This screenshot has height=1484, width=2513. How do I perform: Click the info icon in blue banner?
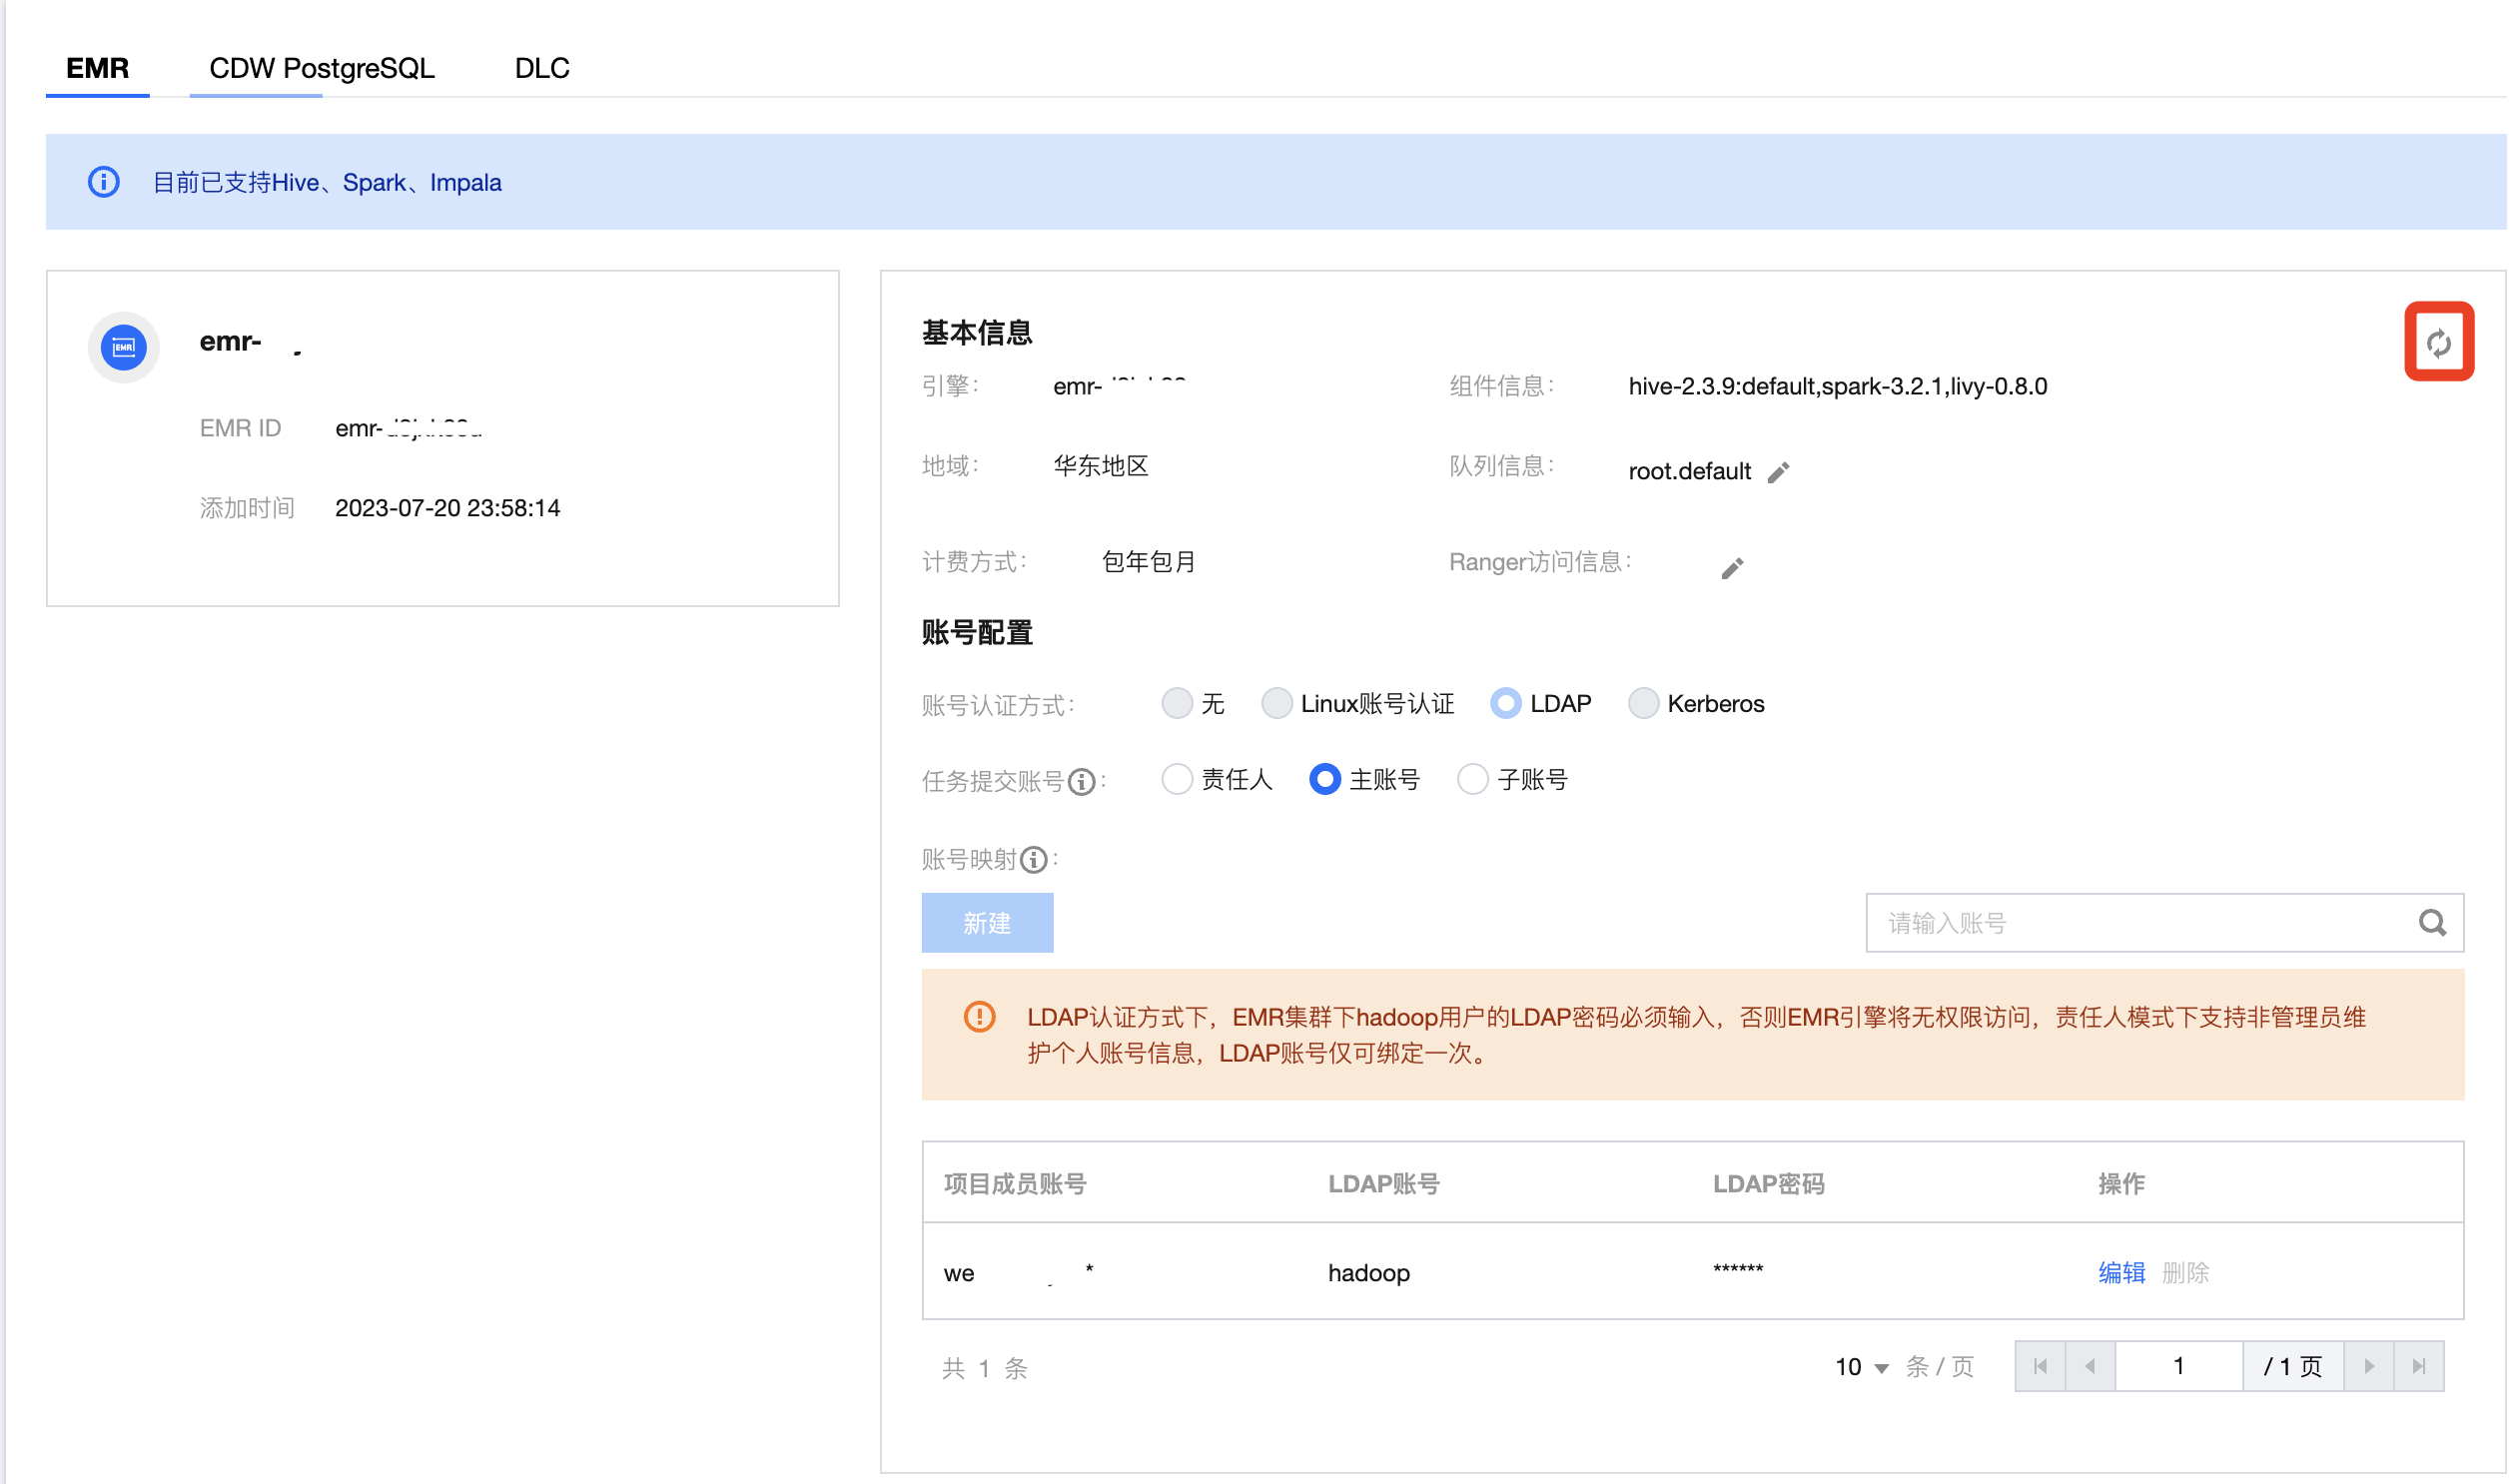(104, 182)
